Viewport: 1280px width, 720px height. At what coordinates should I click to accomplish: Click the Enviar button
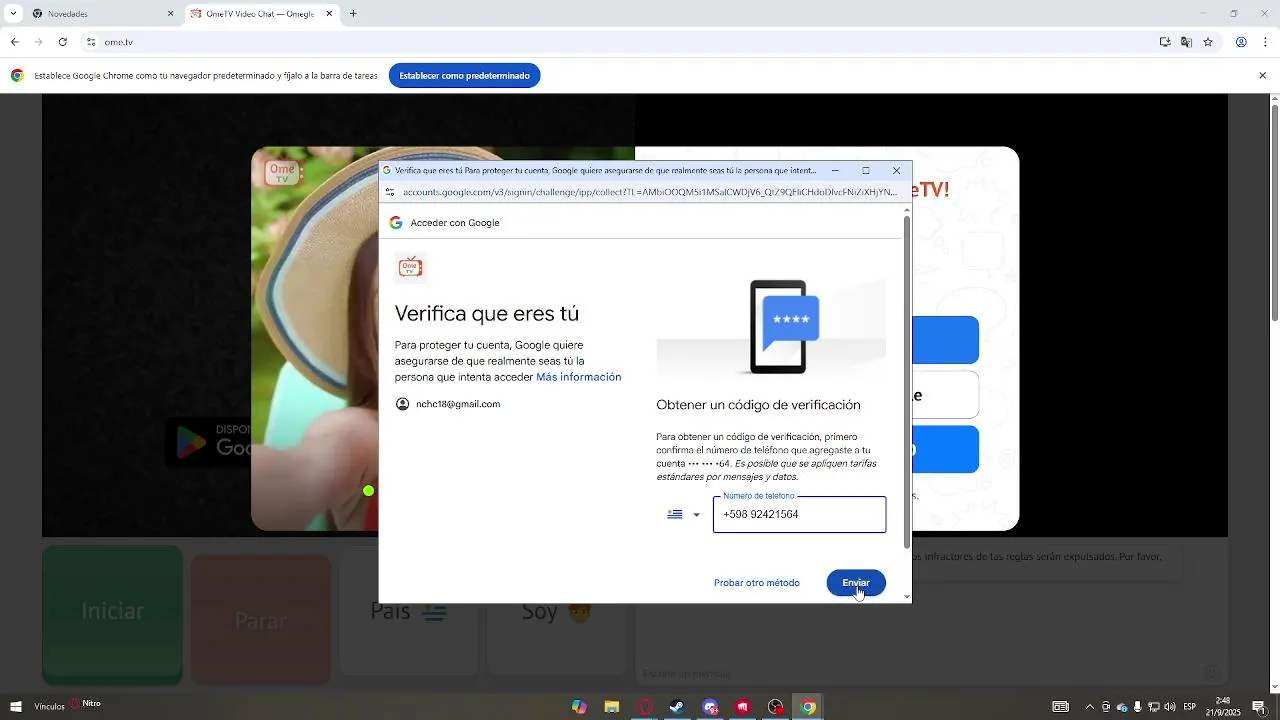point(856,583)
